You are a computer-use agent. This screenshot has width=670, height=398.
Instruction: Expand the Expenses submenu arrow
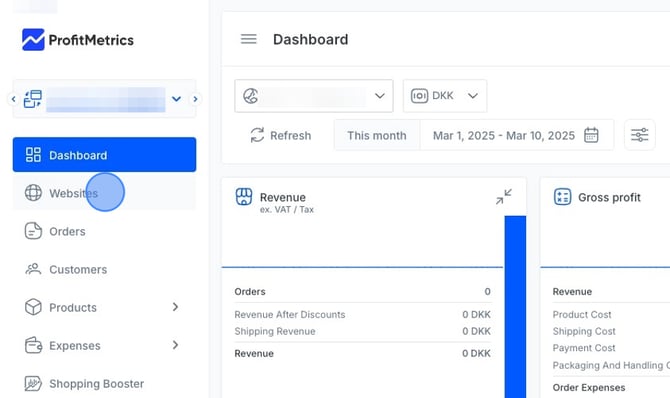pyautogui.click(x=175, y=345)
